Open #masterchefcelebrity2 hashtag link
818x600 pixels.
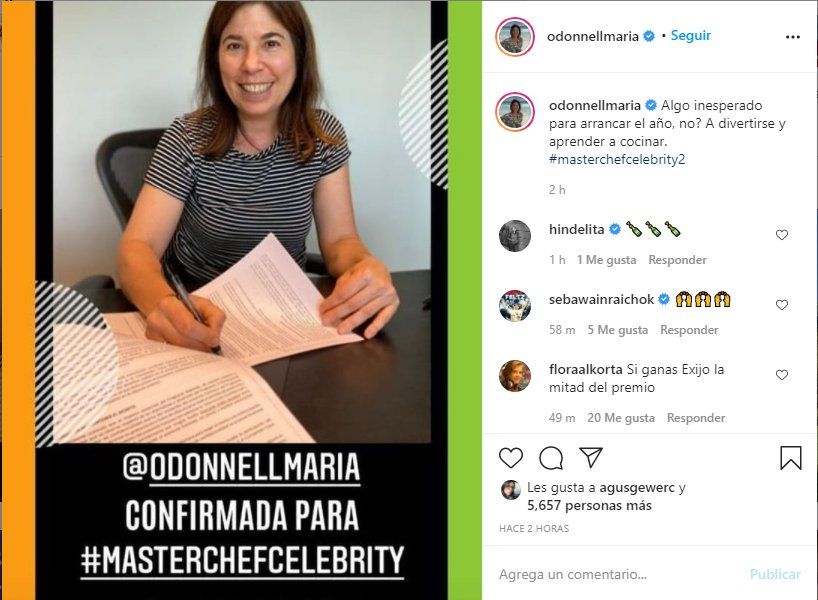[x=617, y=159]
